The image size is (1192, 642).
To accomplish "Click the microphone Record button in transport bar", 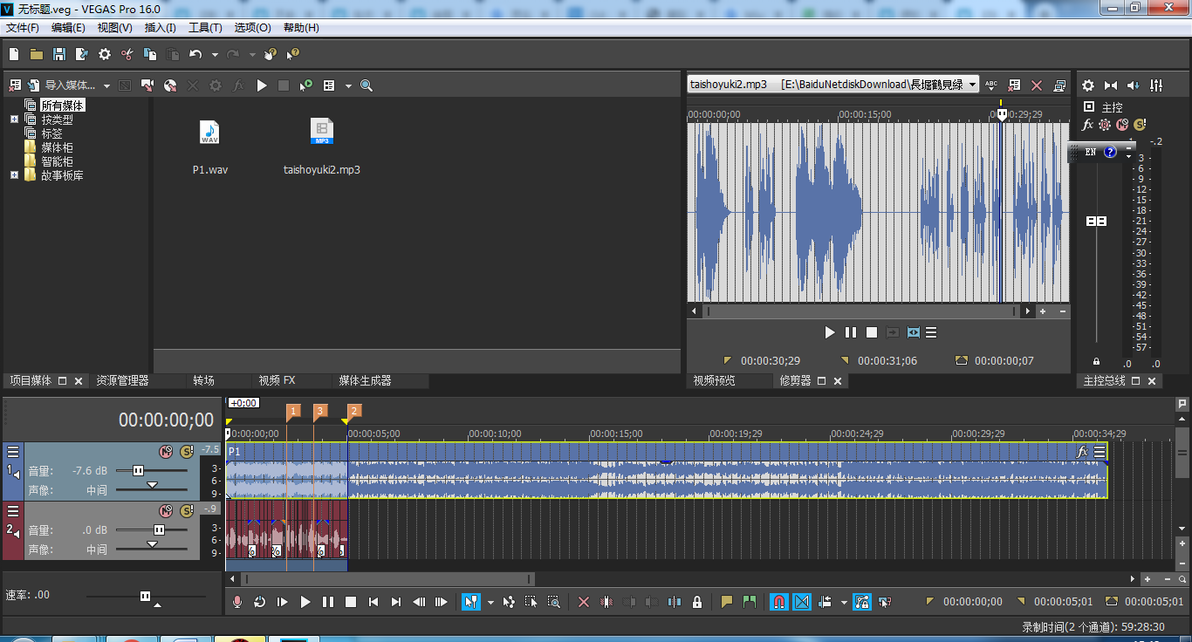I will (x=237, y=602).
